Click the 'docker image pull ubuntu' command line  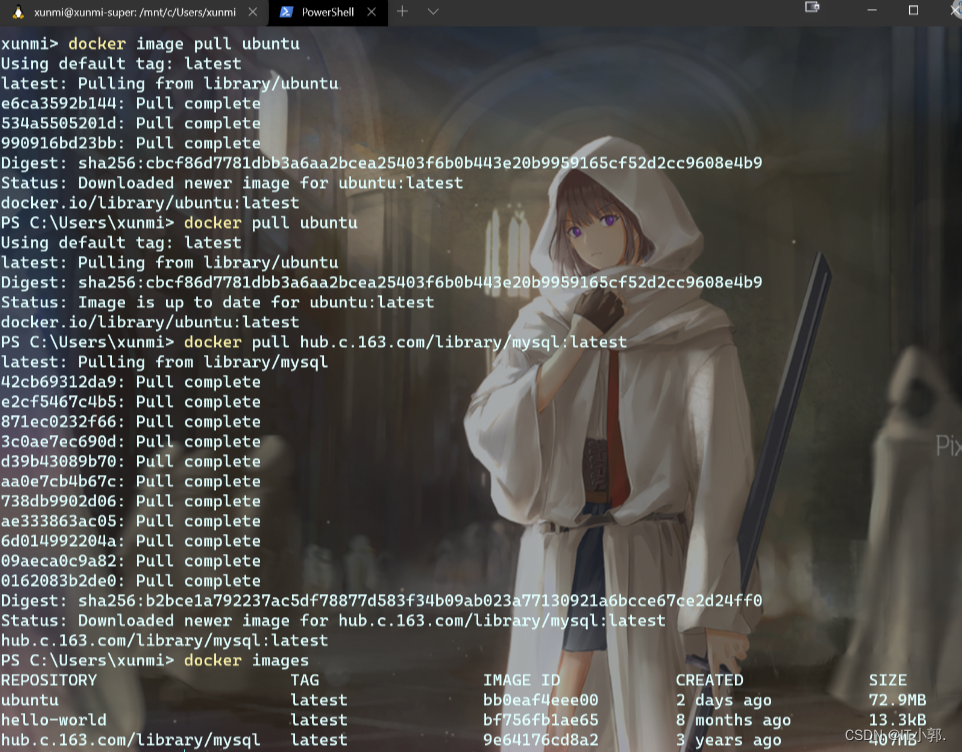coord(150,44)
